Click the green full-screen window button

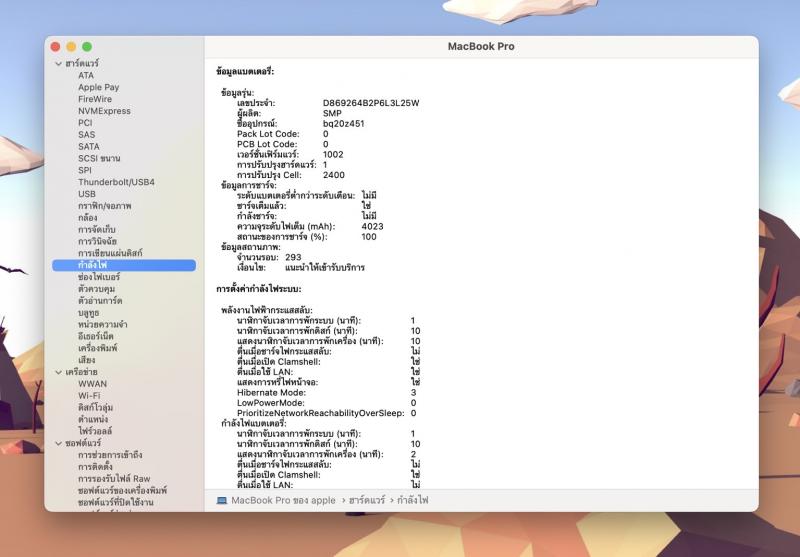[x=87, y=47]
